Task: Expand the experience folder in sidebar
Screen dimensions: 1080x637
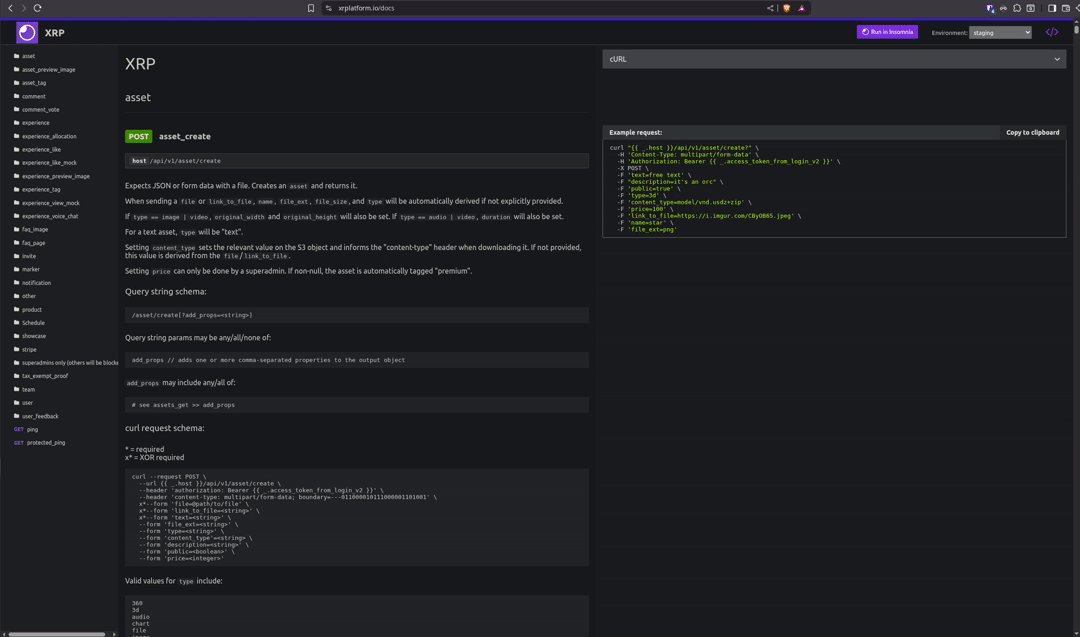Action: pos(35,123)
